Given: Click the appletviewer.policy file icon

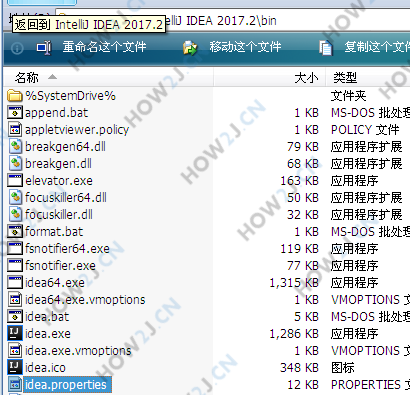Looking at the screenshot, I should 15,130.
